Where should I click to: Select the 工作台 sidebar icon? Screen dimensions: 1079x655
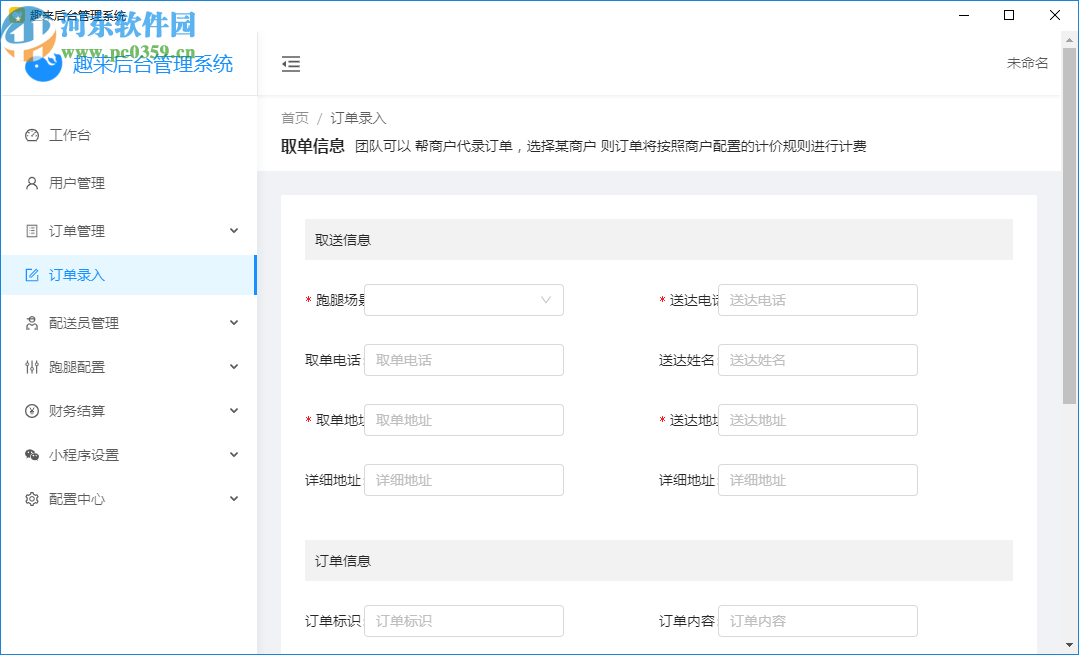(30, 135)
